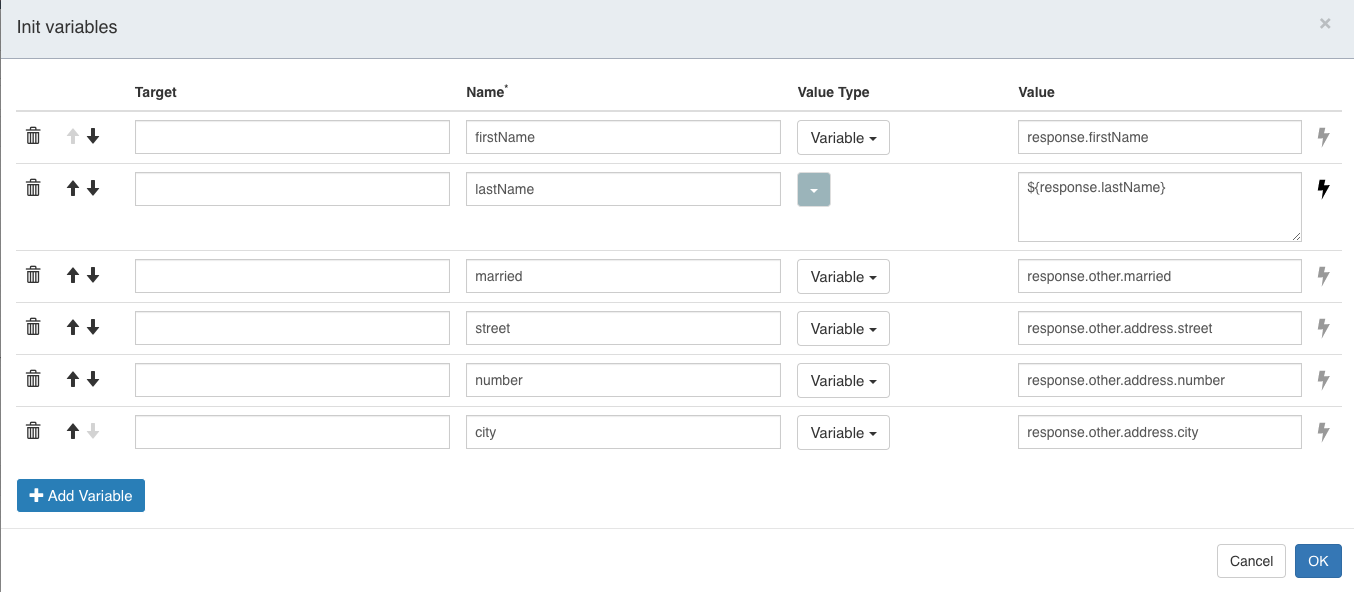Click the Name column header
This screenshot has width=1354, height=592.
pyautogui.click(x=485, y=91)
